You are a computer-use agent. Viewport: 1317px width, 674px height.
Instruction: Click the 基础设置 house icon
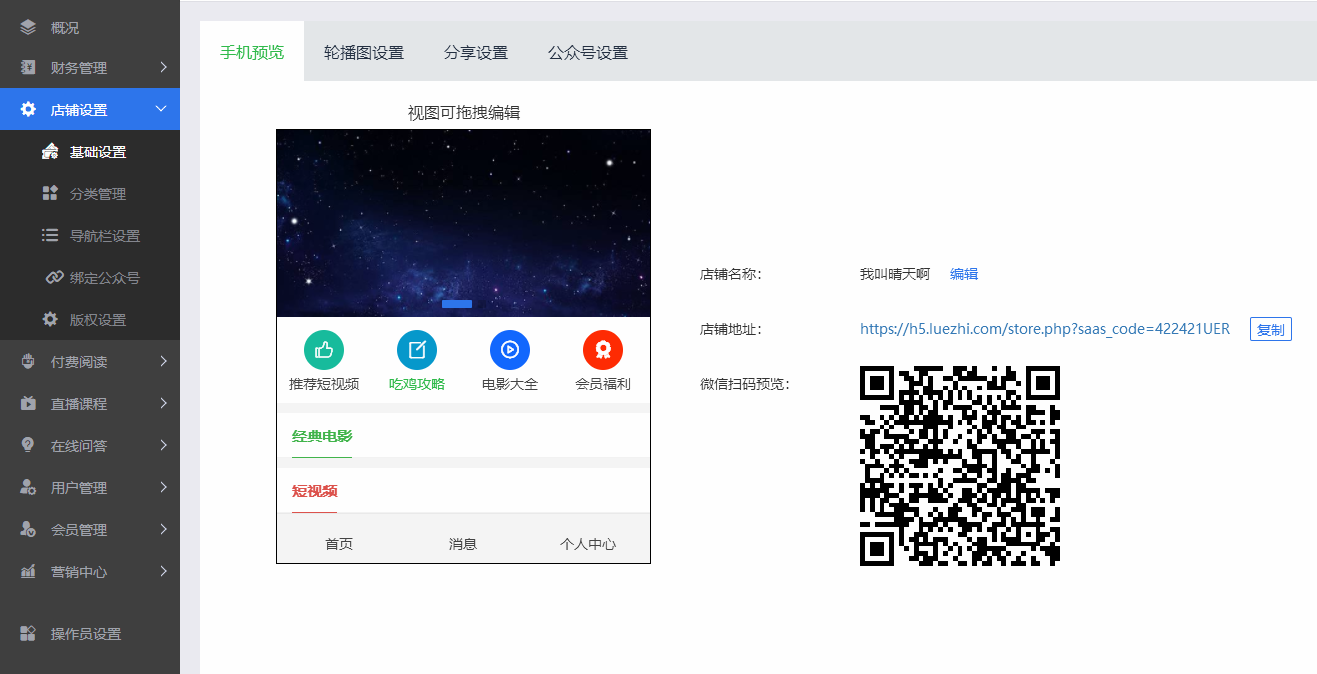(x=50, y=152)
